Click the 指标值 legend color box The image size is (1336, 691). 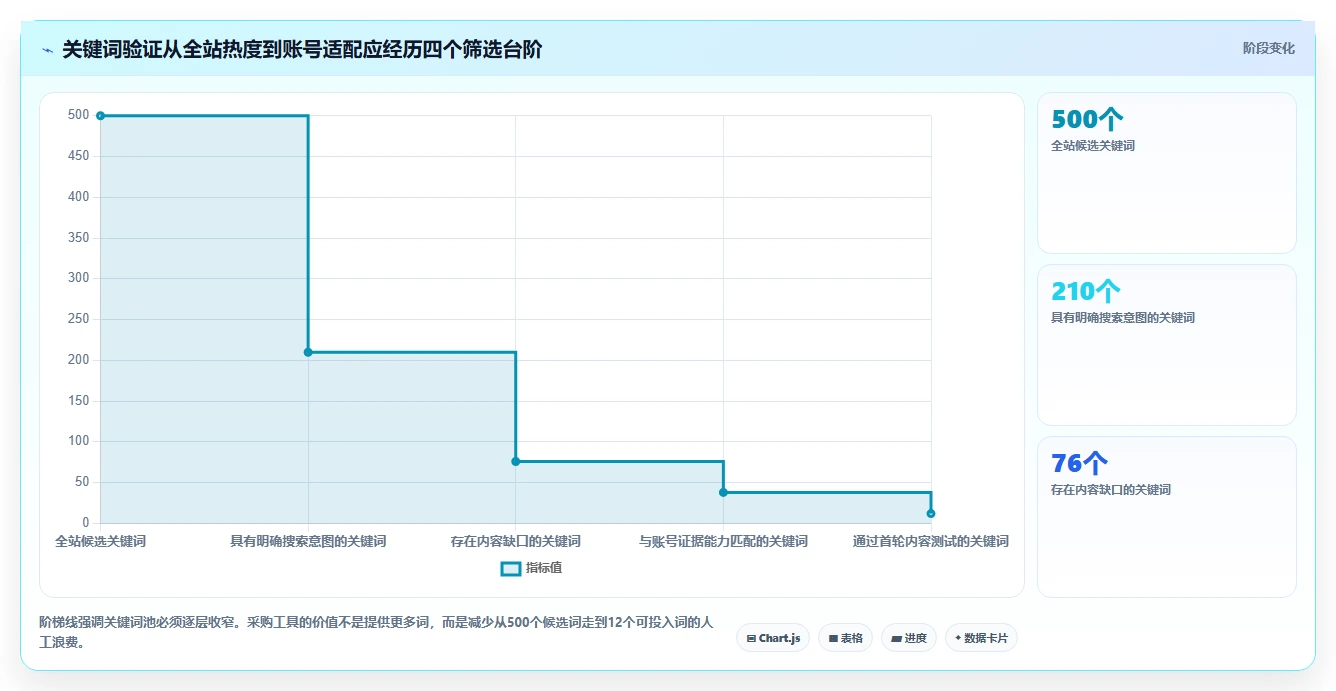pos(510,568)
